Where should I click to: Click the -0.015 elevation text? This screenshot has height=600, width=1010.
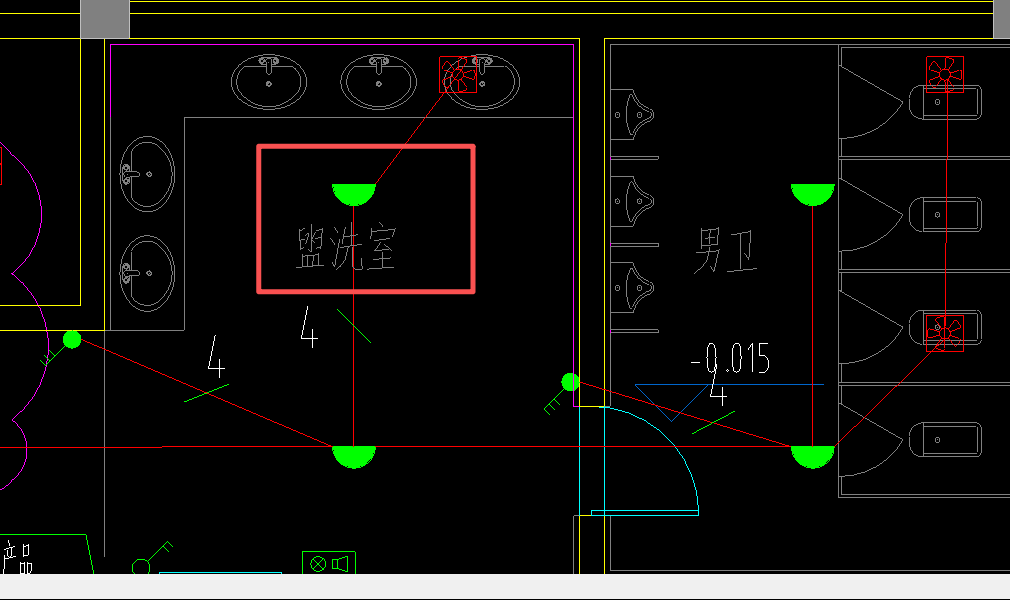(x=730, y=358)
